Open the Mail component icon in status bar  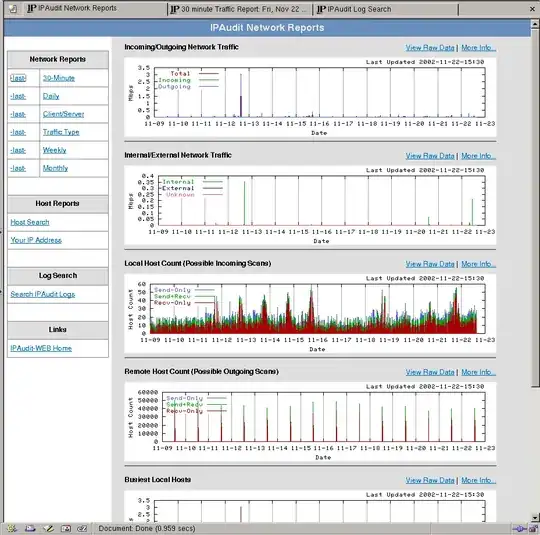(30, 528)
